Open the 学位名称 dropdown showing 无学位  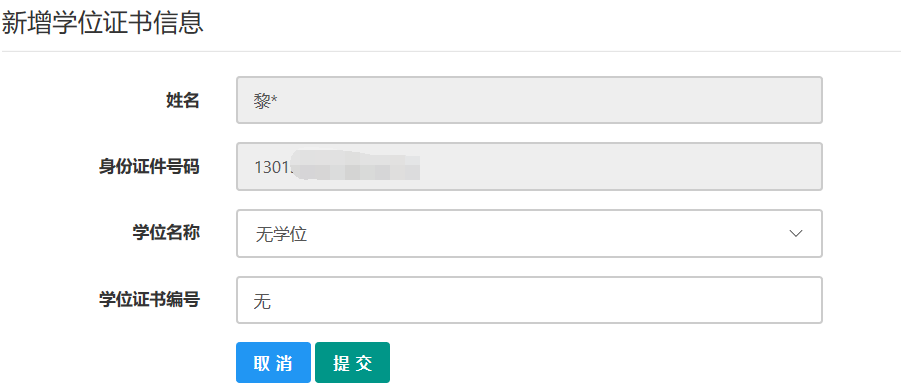click(529, 234)
